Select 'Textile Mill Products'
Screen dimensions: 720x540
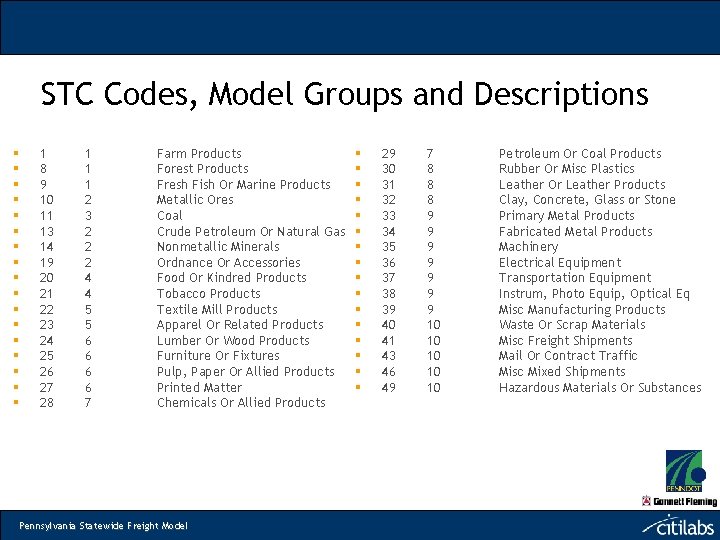pos(217,309)
